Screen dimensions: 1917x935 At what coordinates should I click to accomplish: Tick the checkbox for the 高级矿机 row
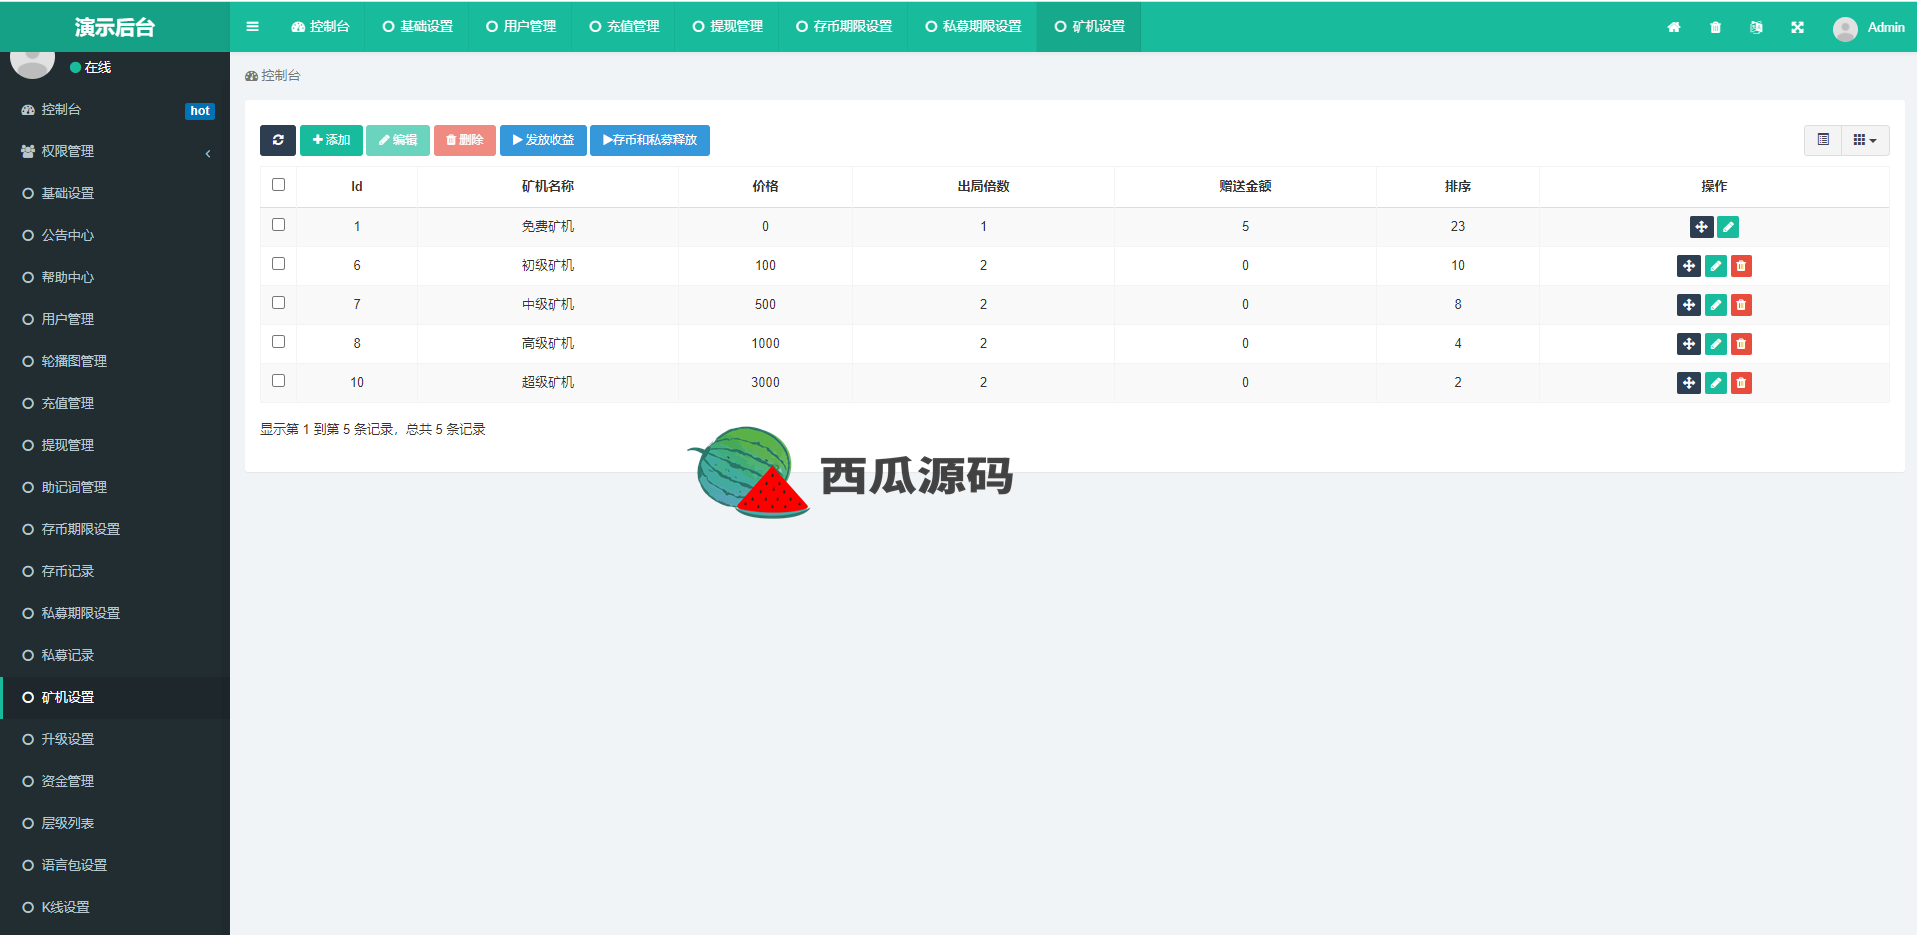coord(278,342)
